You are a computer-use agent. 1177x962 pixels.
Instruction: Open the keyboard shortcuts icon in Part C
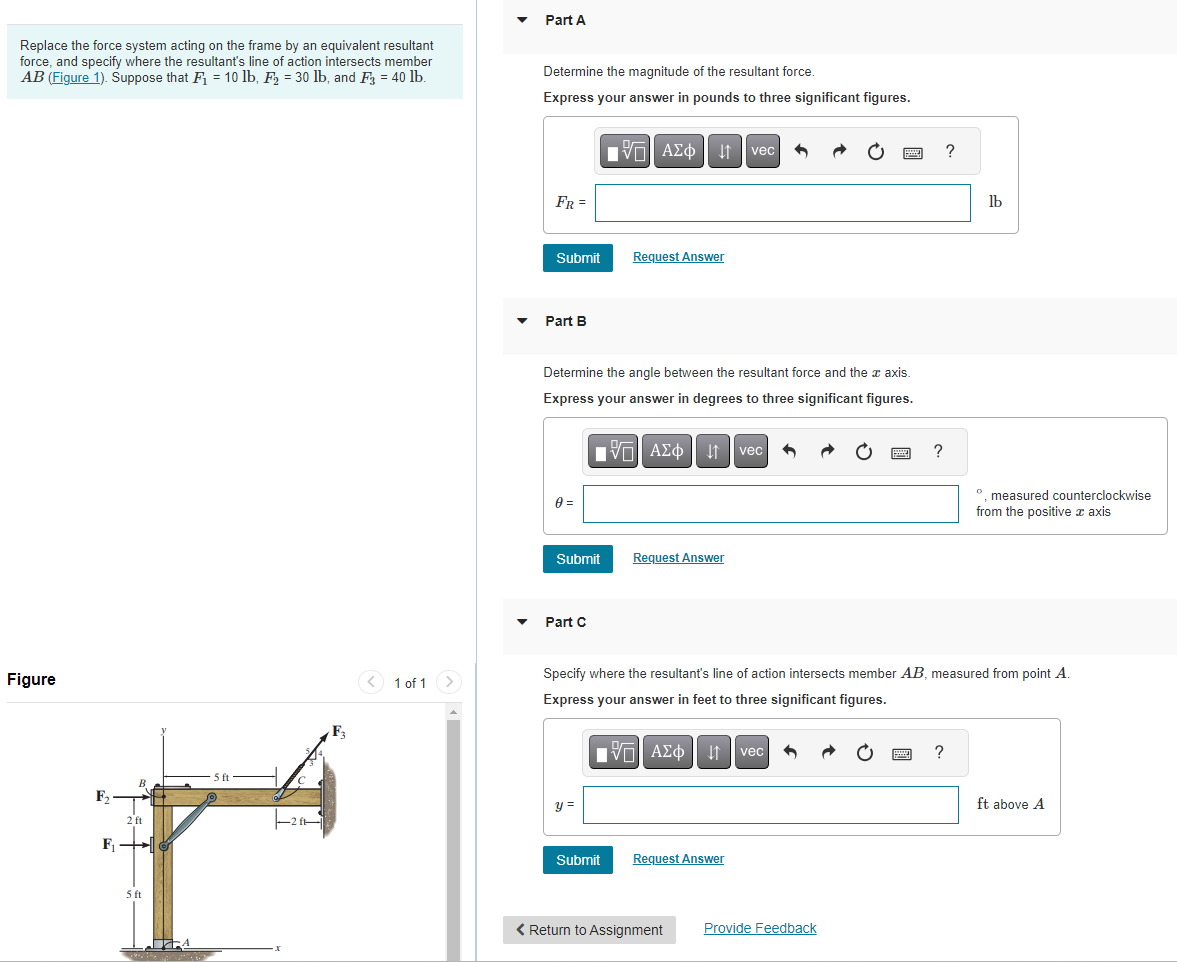pyautogui.click(x=901, y=751)
